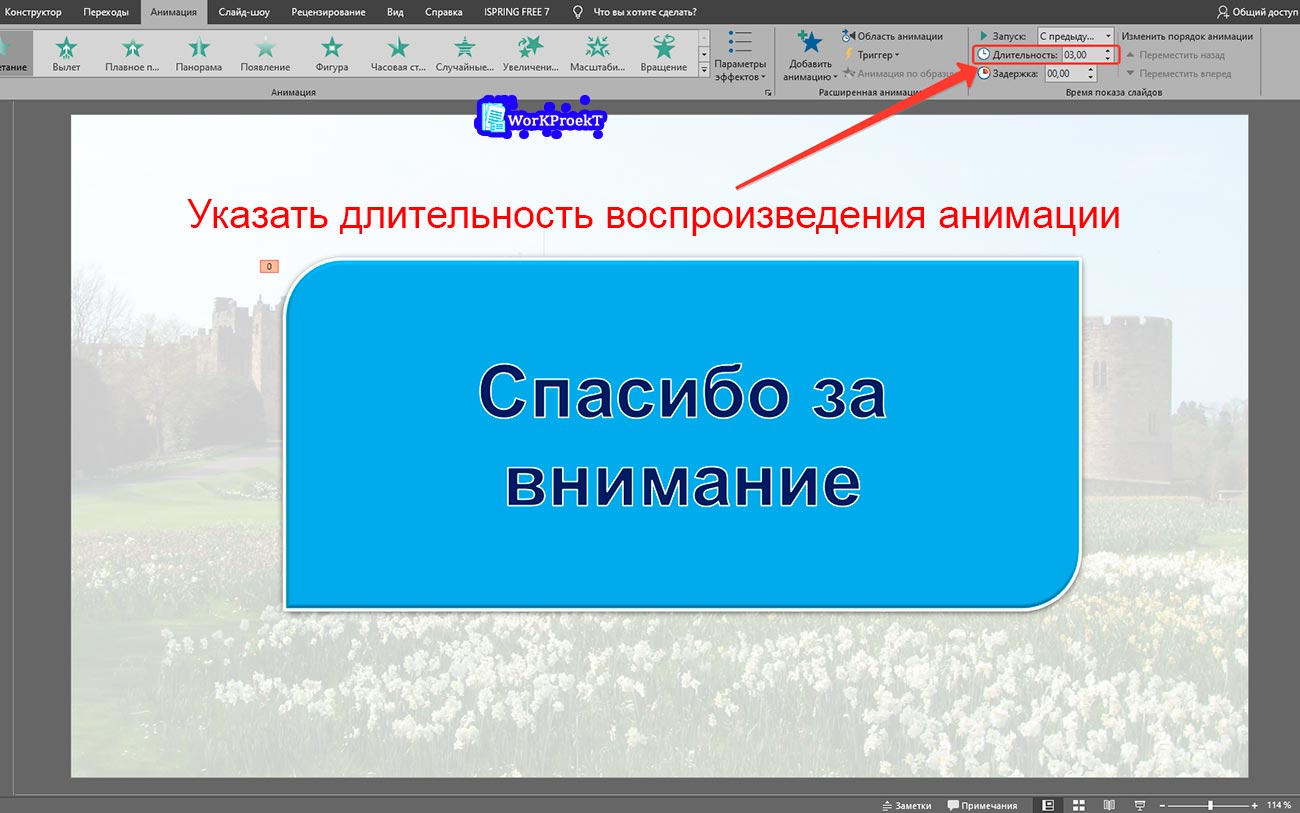The height and width of the screenshot is (813, 1300).
Task: Open the Триггер dropdown
Action: pos(873,54)
